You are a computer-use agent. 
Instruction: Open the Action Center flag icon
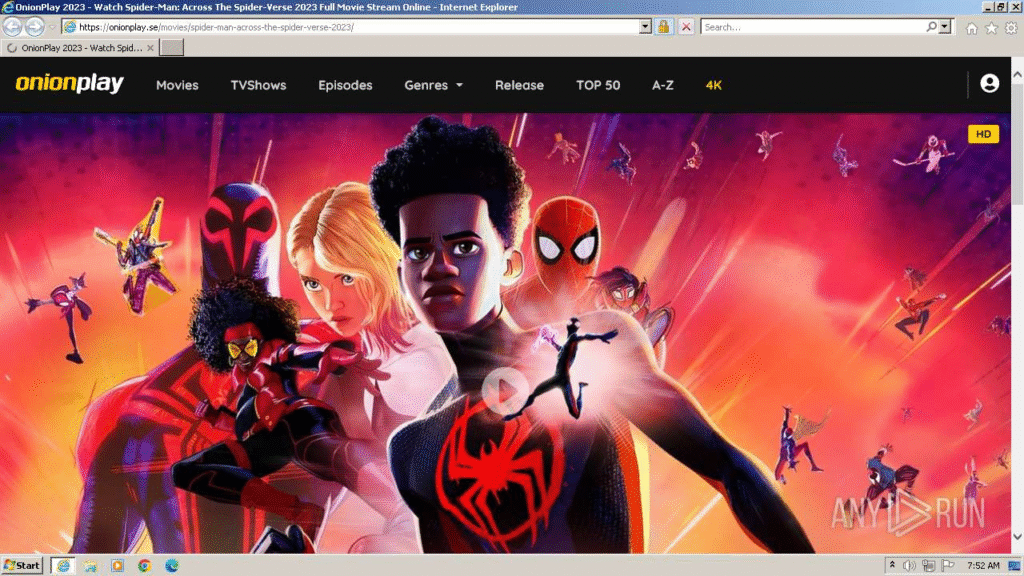948,565
